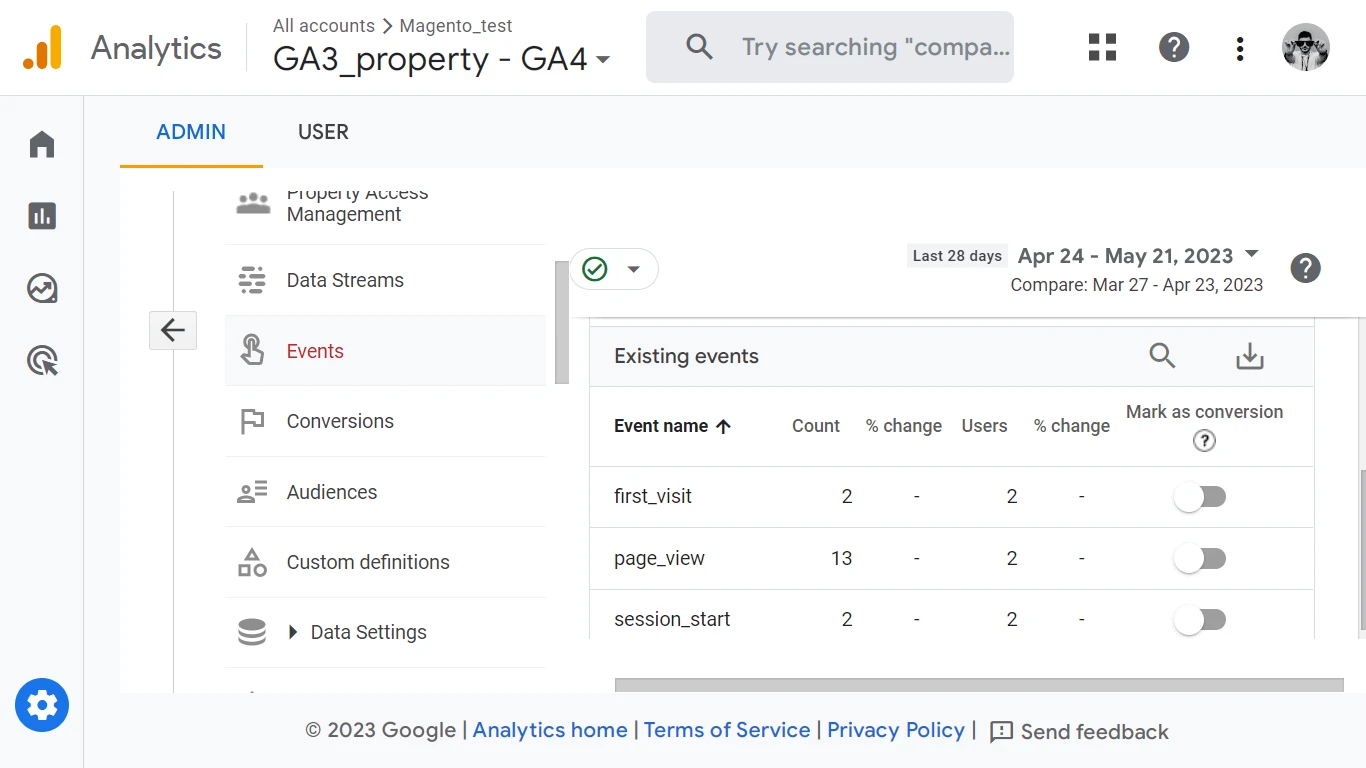Click the blue Admin gear icon

click(x=42, y=706)
